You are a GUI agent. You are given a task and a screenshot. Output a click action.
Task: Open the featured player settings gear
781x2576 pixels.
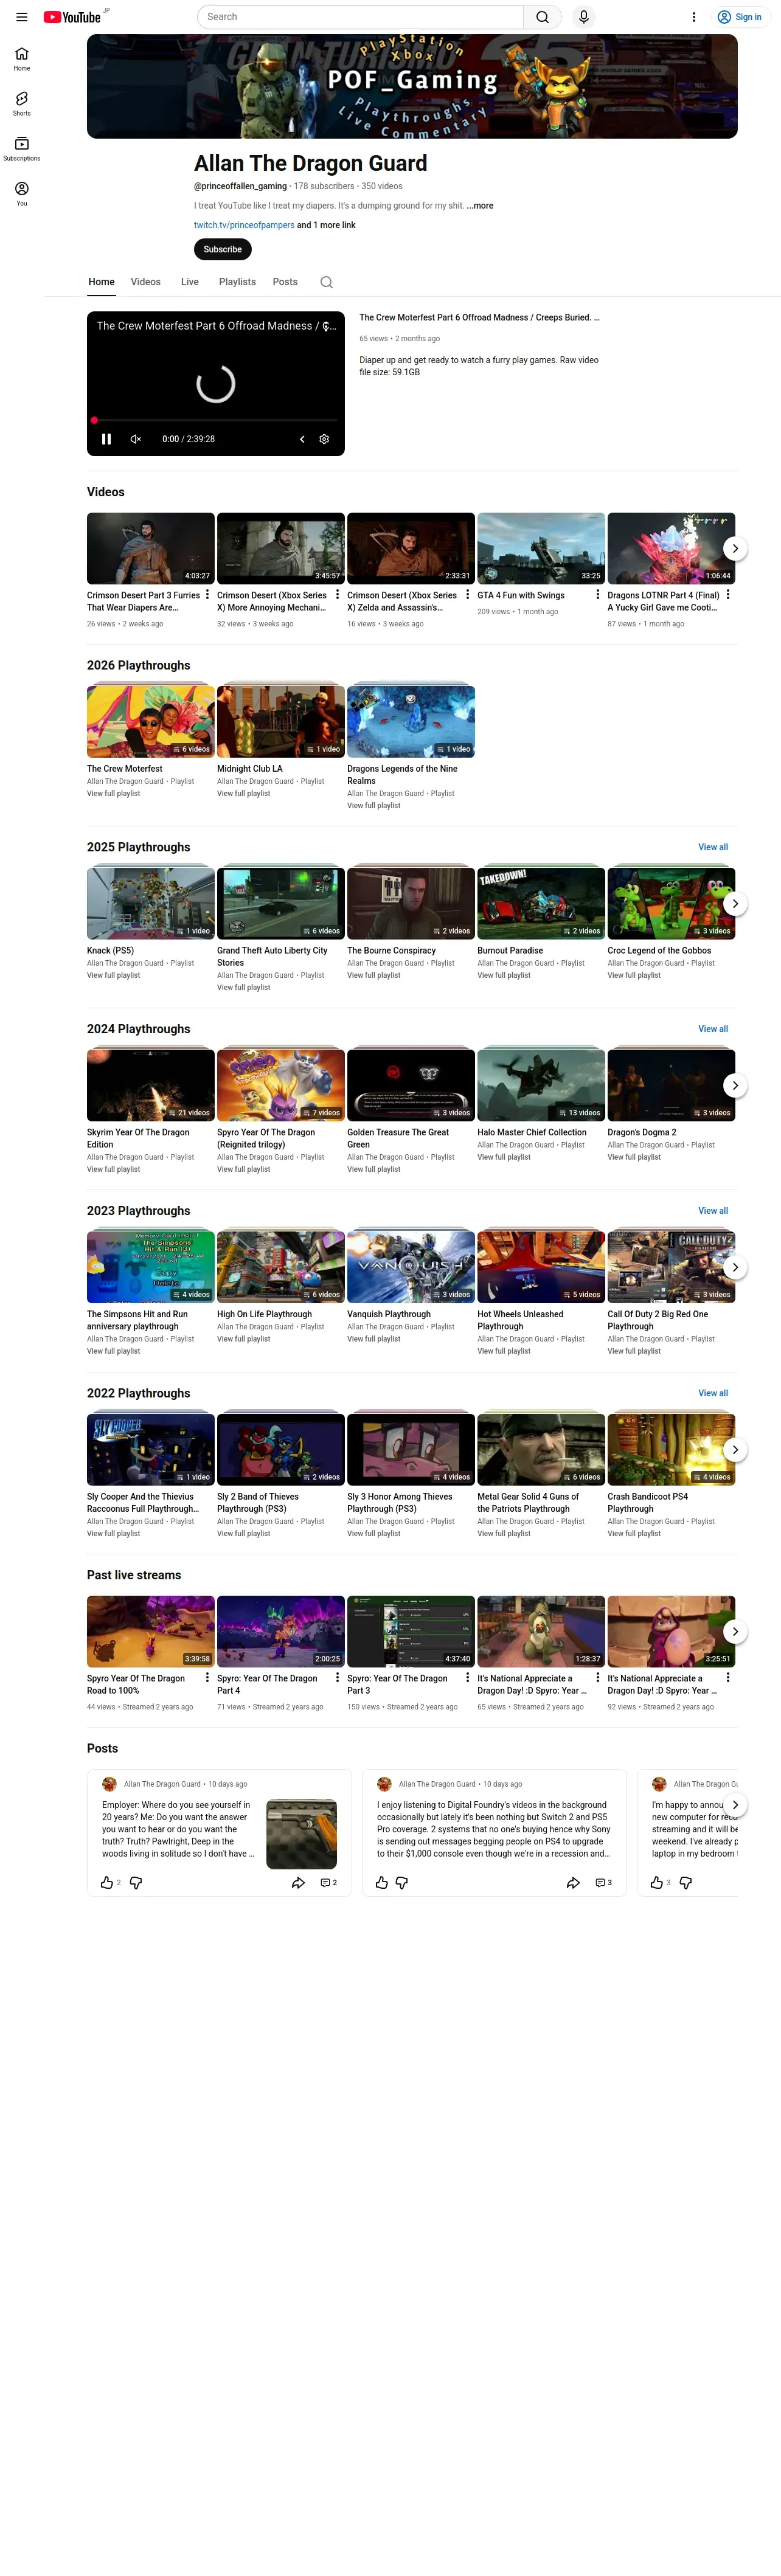coord(324,439)
